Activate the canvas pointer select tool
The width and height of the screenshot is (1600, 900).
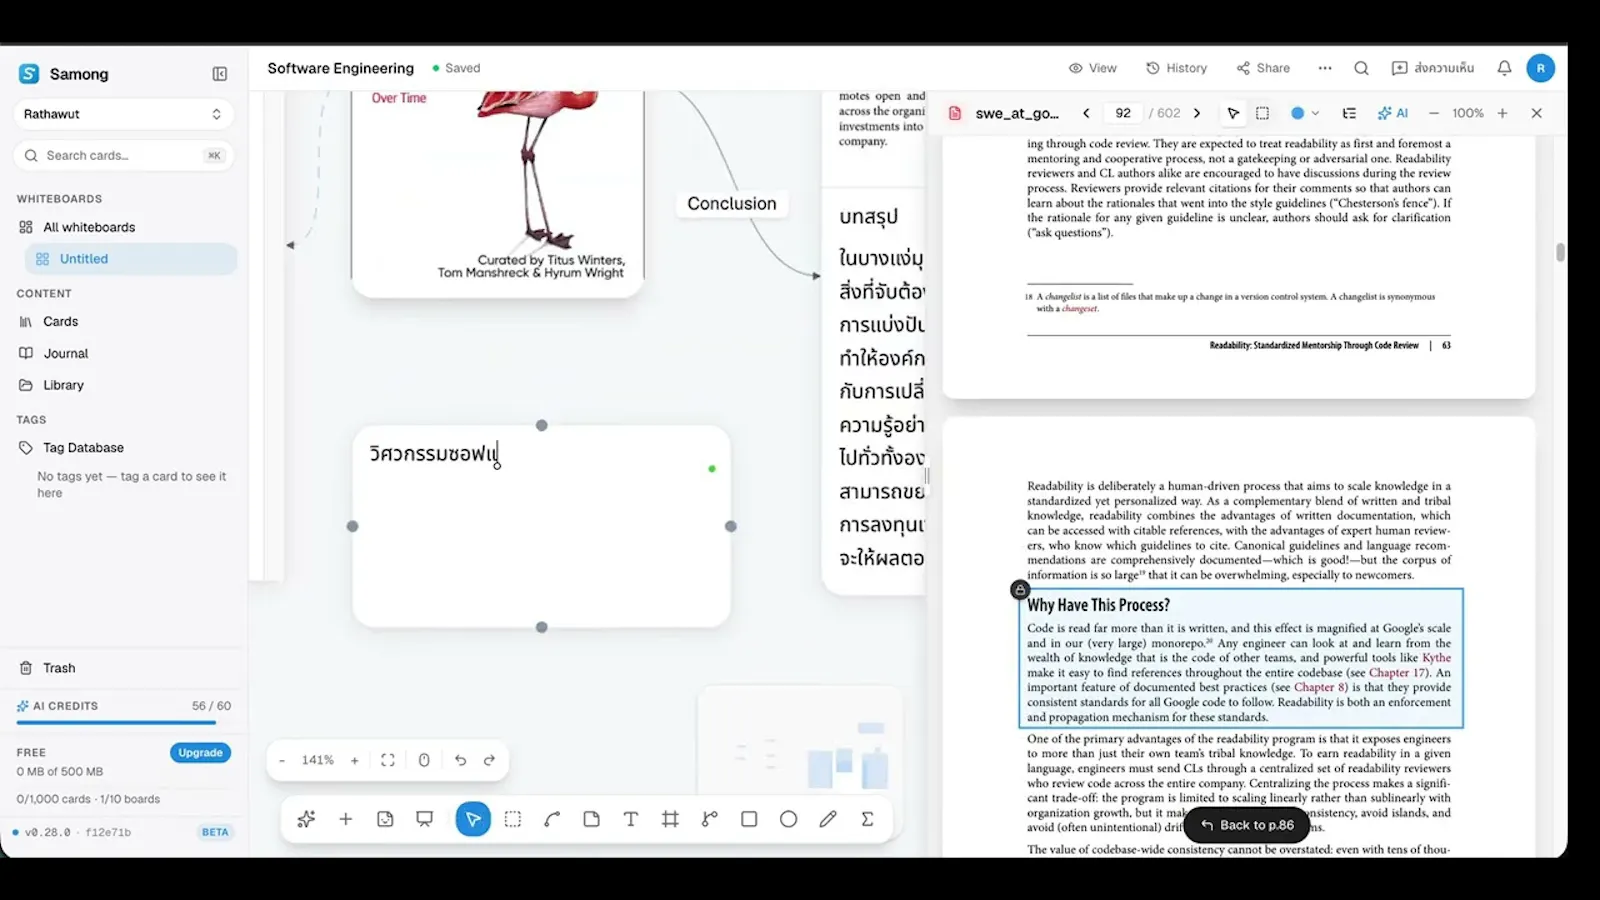coord(473,819)
